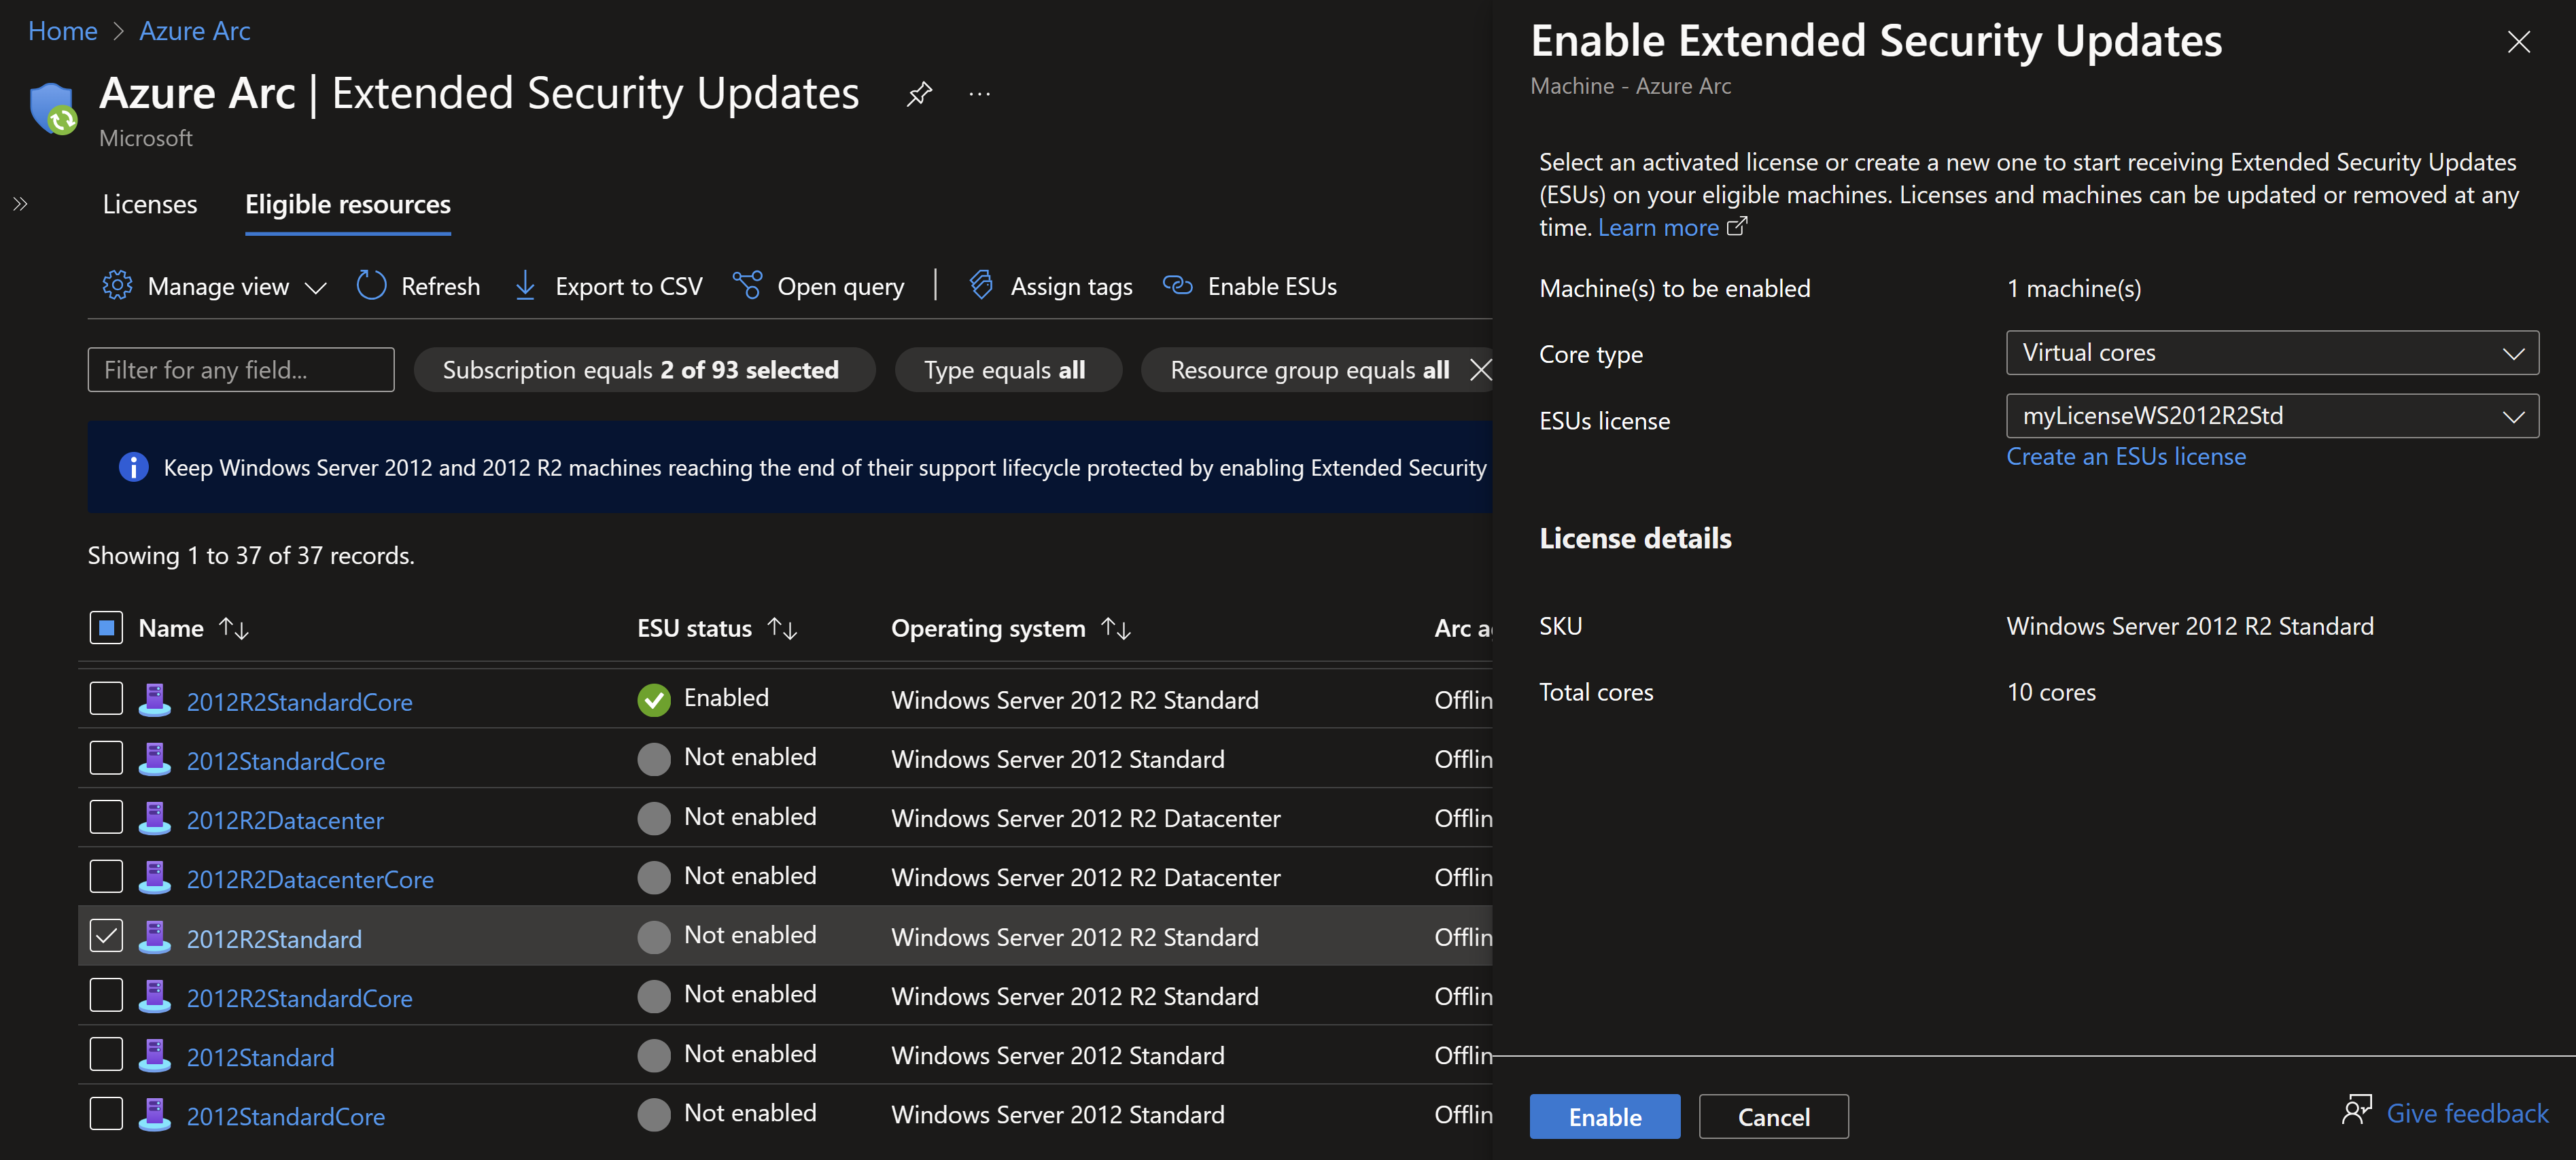
Task: Toggle the select-all checkbox in header
Action: pyautogui.click(x=106, y=628)
